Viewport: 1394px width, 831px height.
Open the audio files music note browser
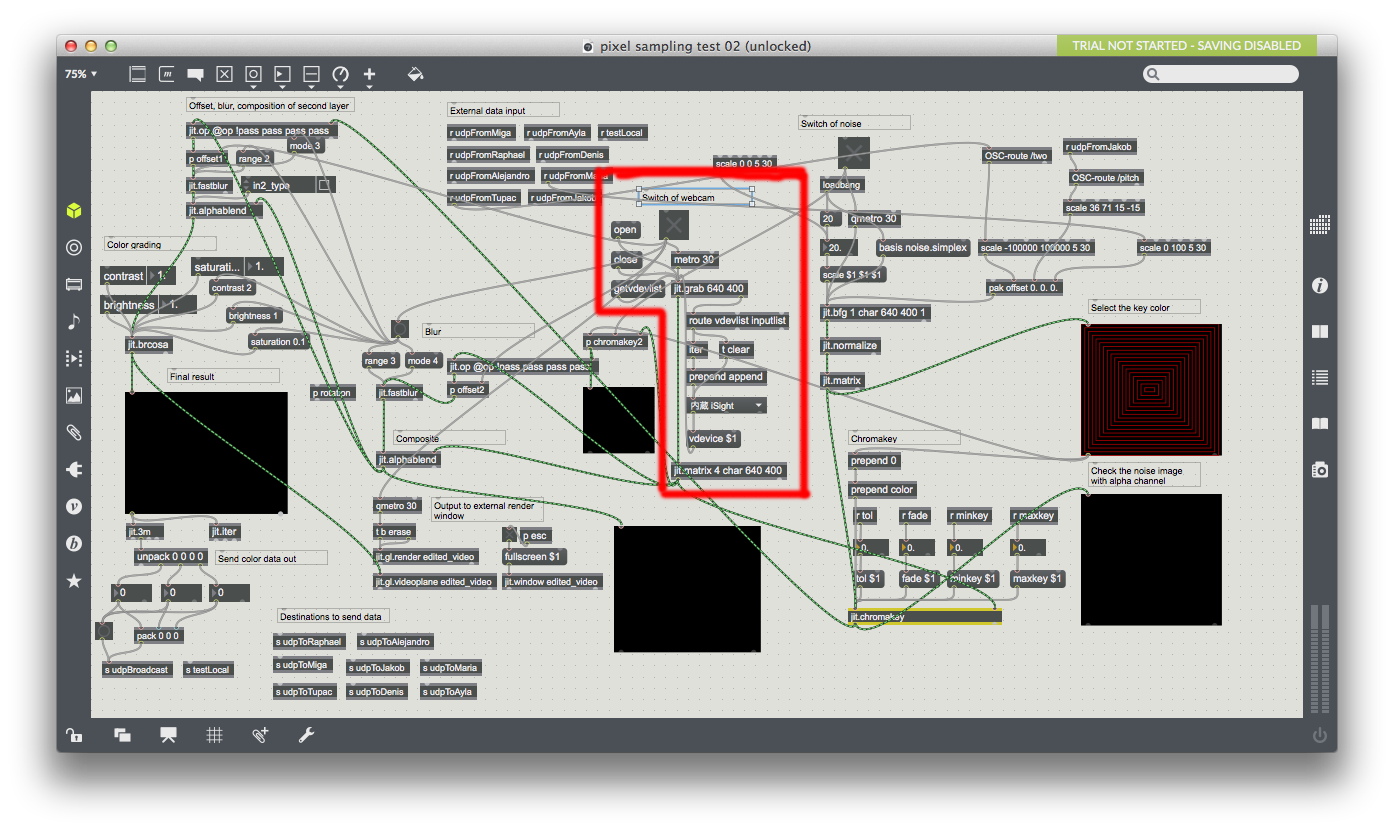tap(74, 321)
